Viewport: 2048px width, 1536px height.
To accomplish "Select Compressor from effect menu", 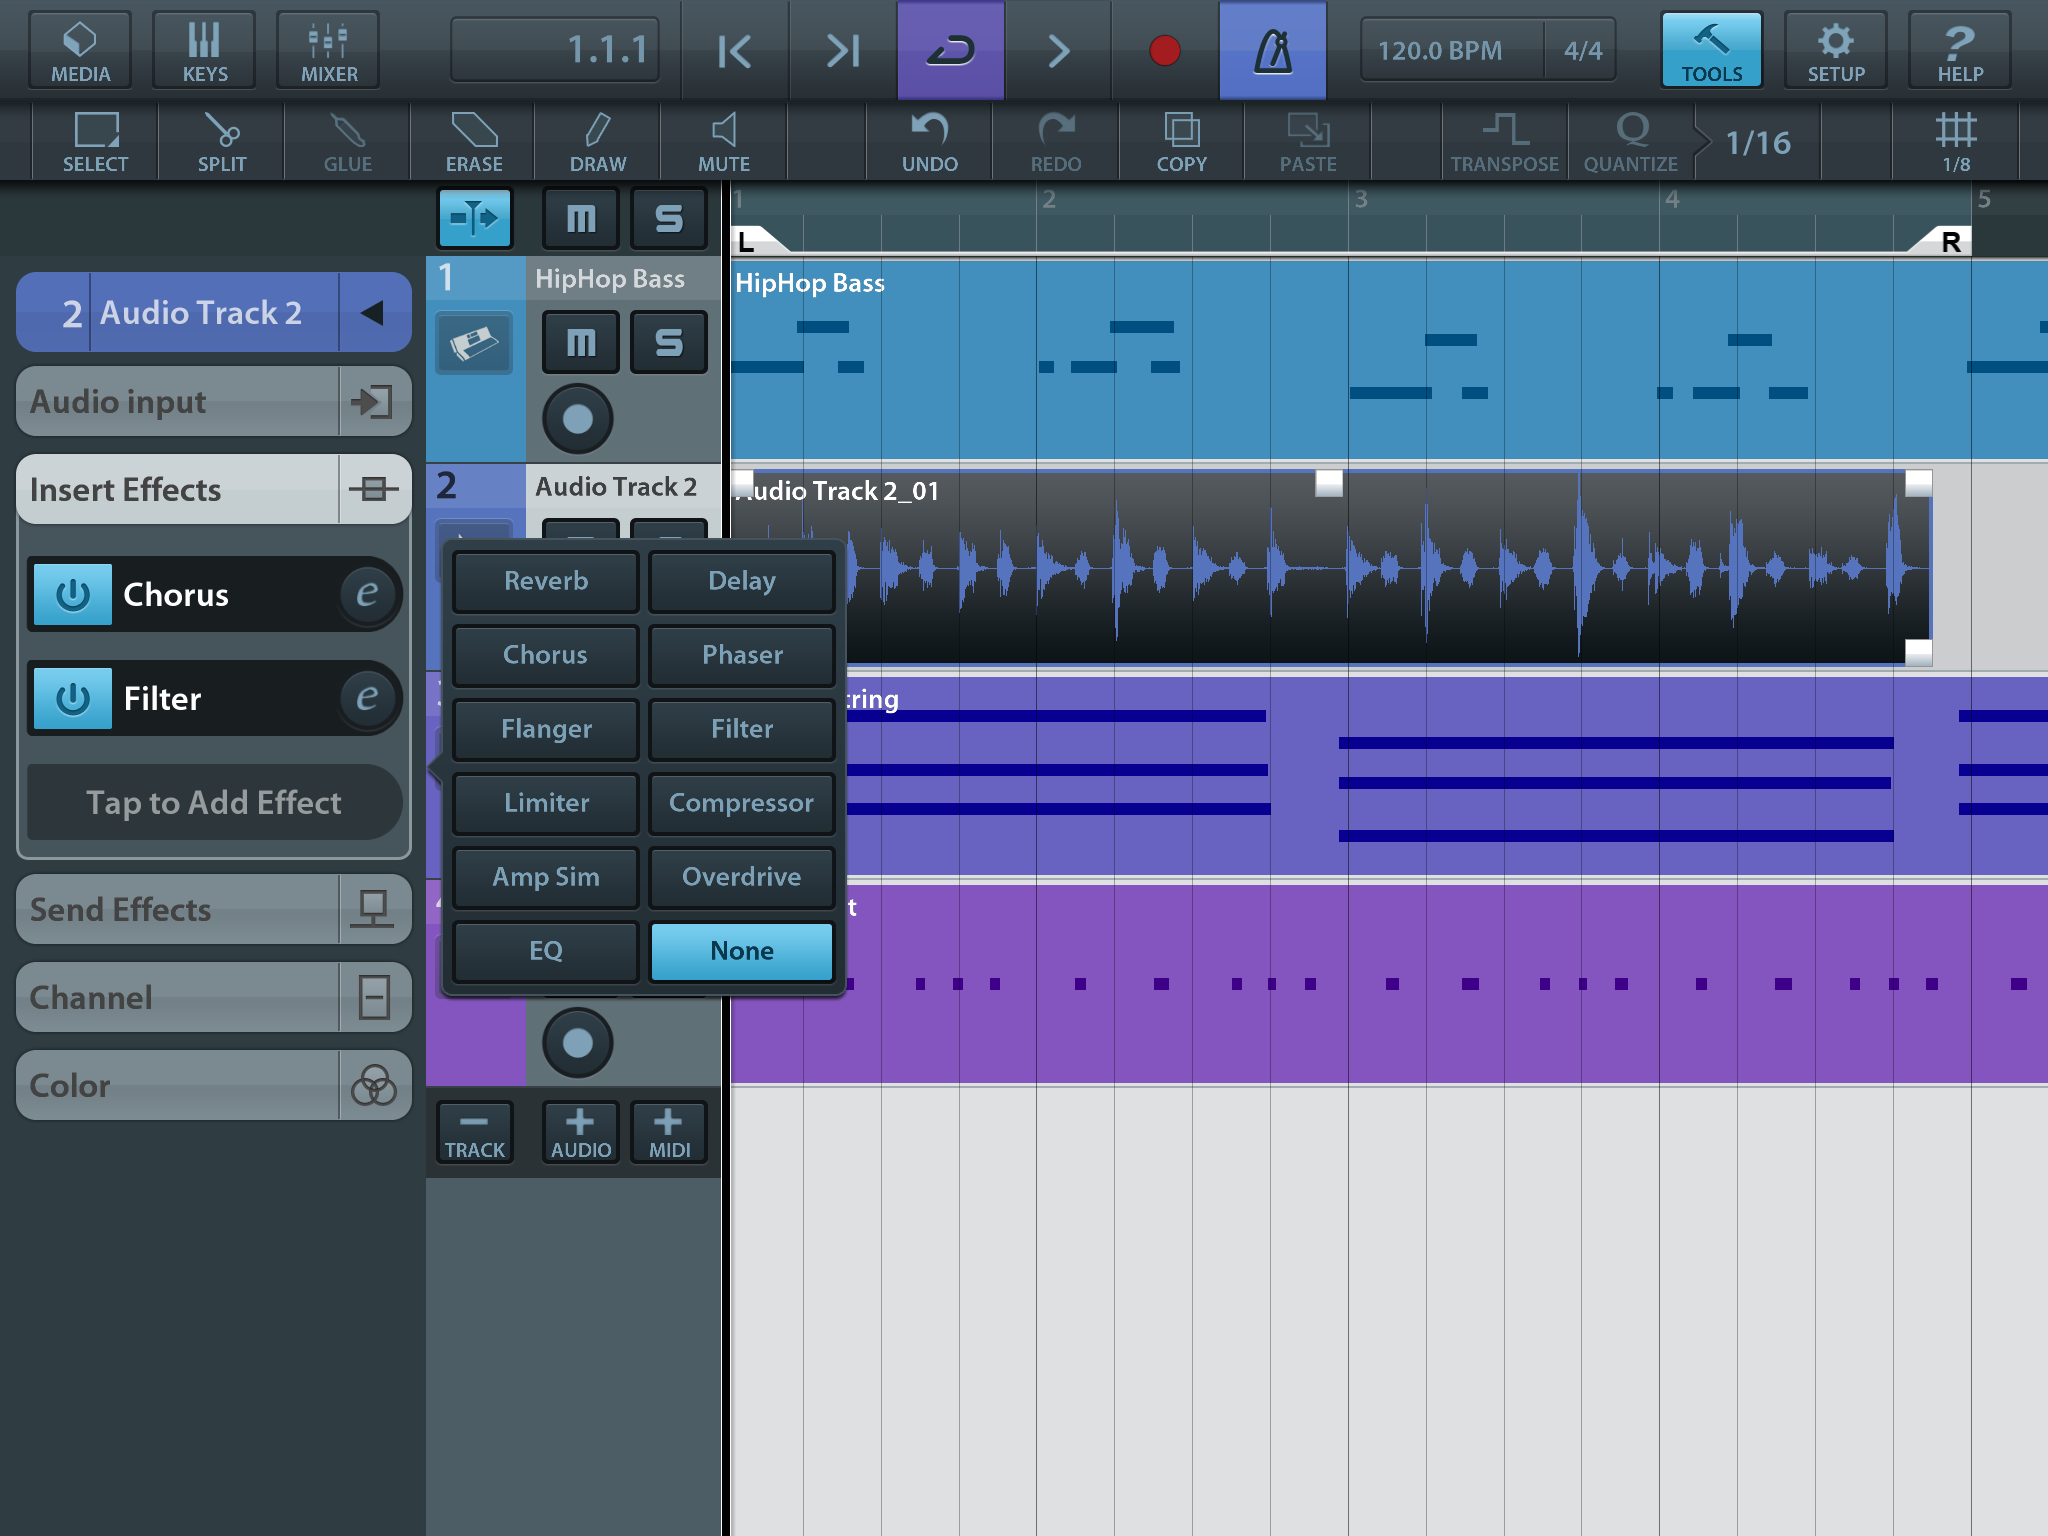I will click(x=742, y=803).
